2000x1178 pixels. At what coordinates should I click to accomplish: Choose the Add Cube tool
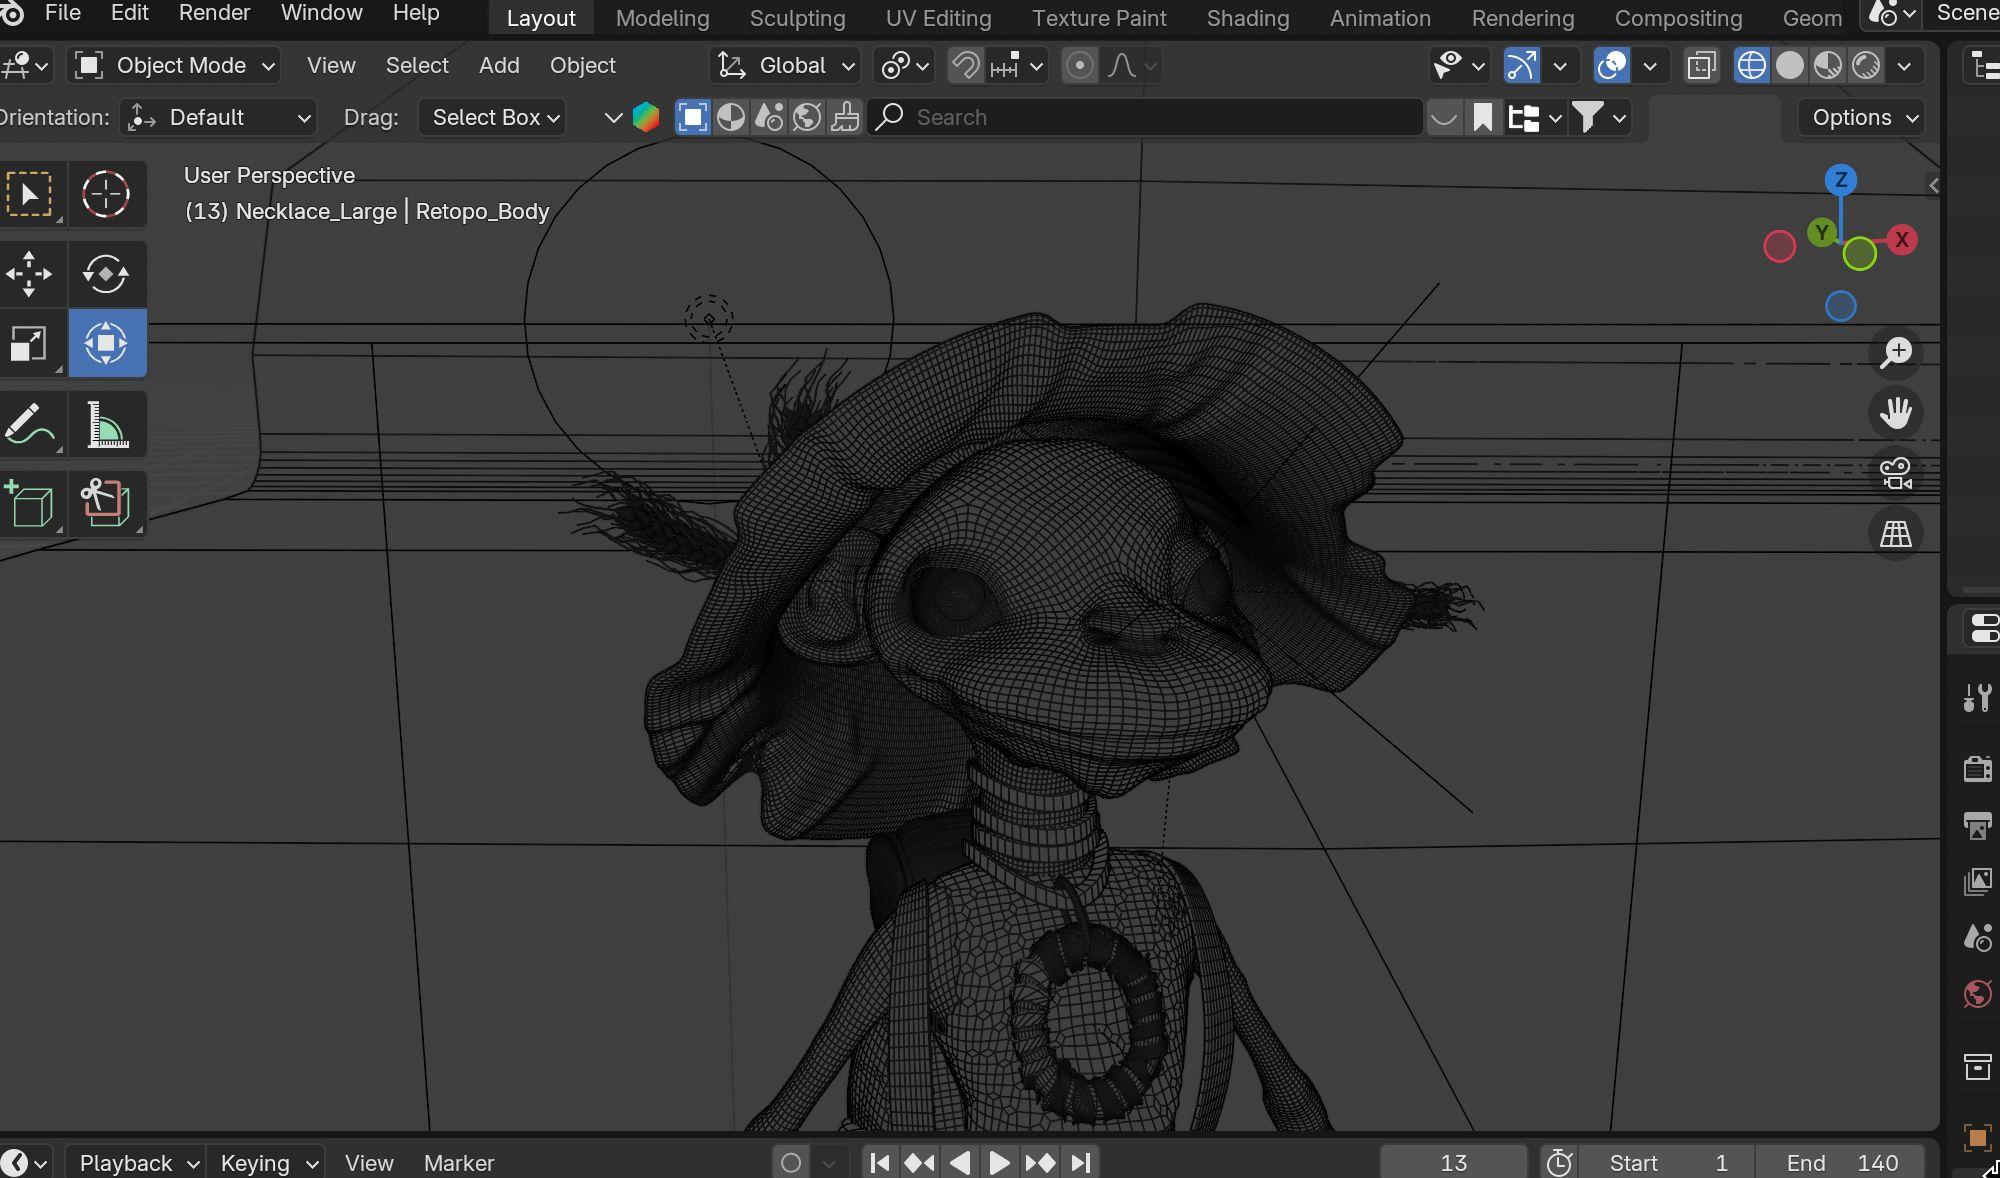29,503
